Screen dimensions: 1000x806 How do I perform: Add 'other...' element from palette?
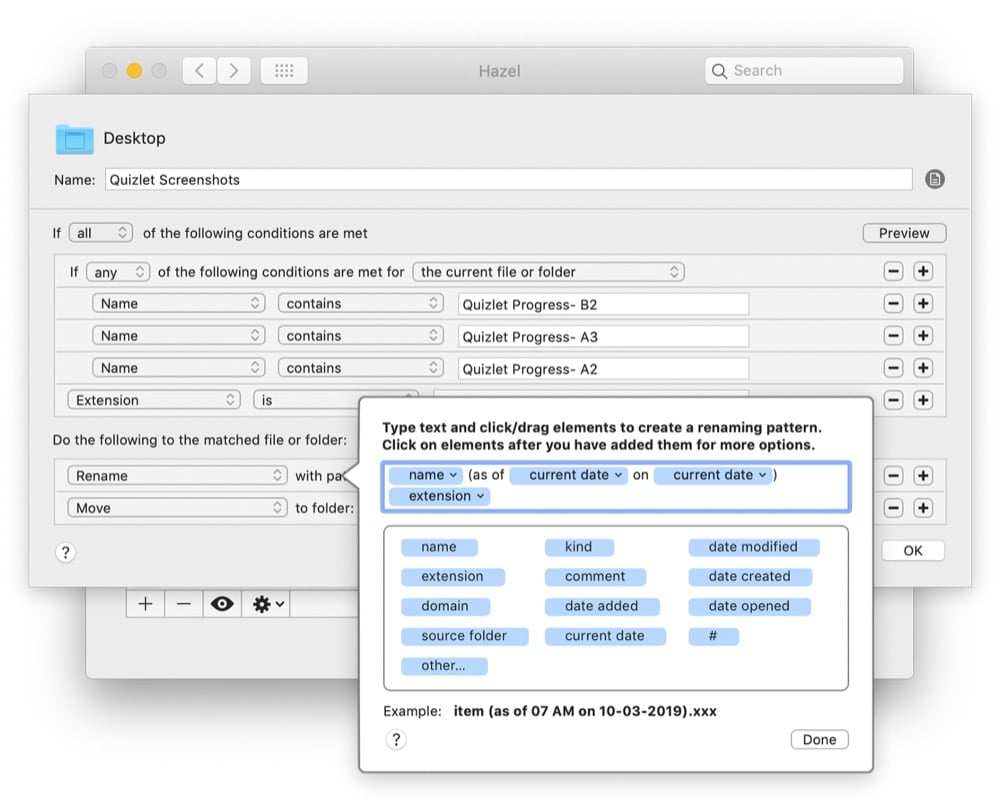point(443,666)
